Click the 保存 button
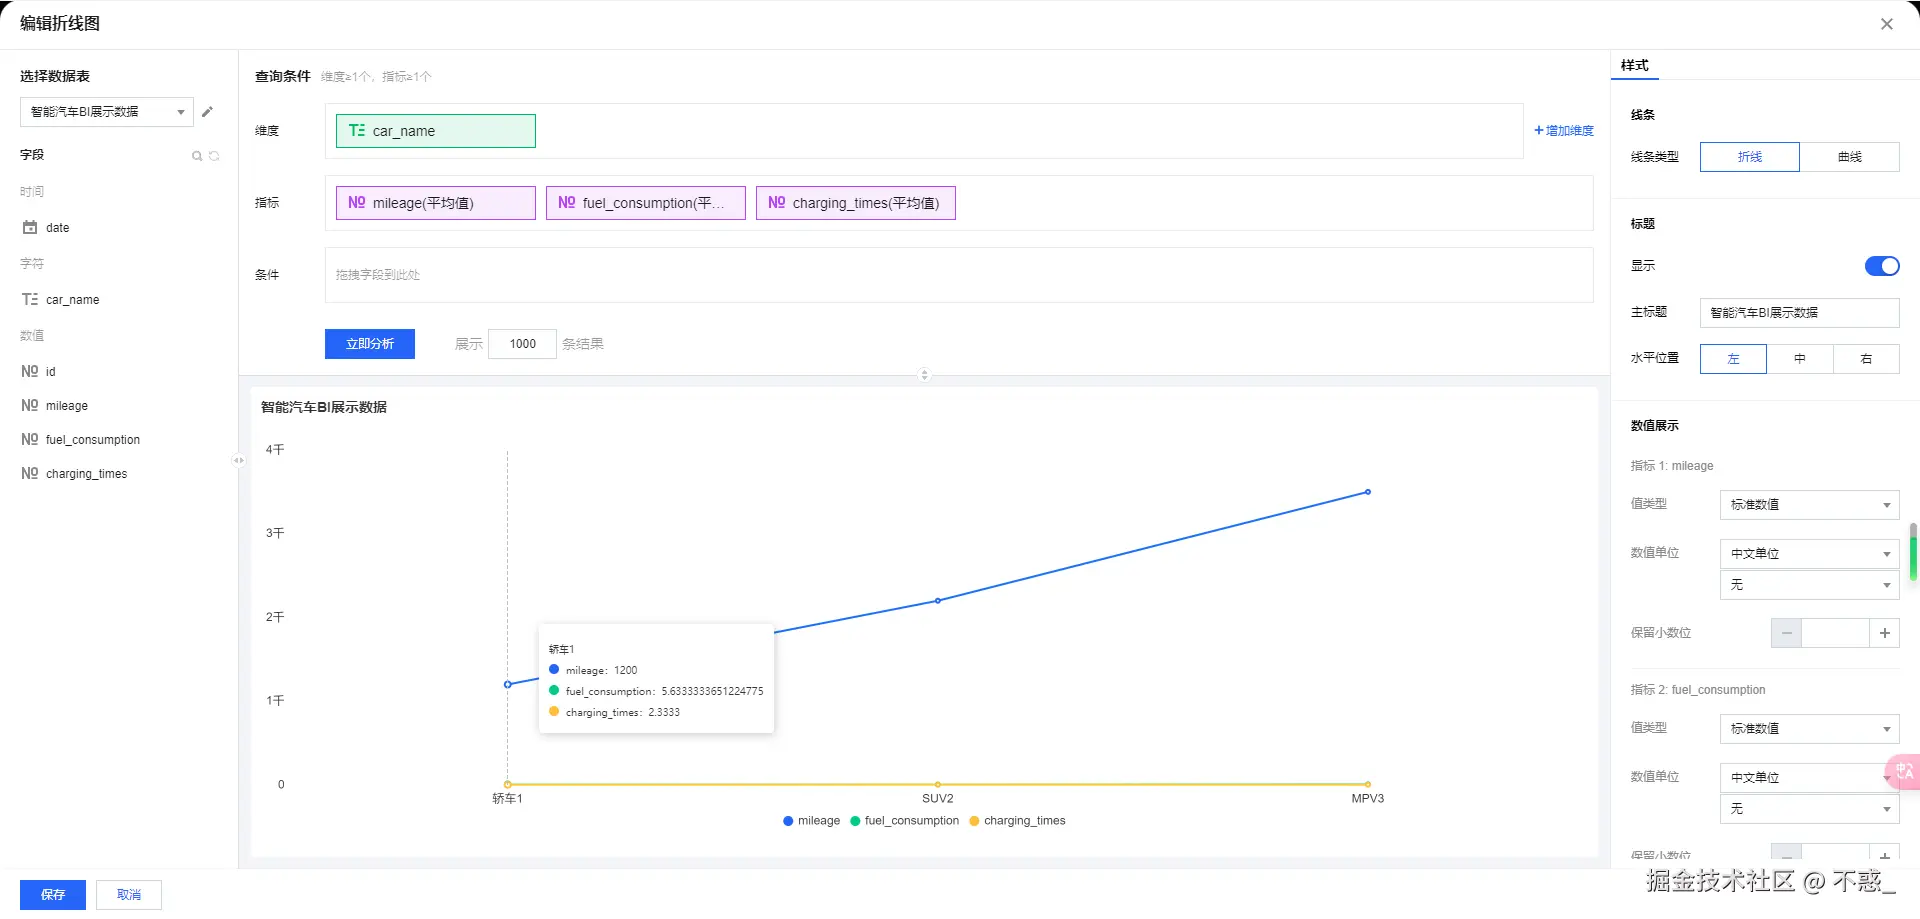The image size is (1920, 919). pyautogui.click(x=53, y=895)
